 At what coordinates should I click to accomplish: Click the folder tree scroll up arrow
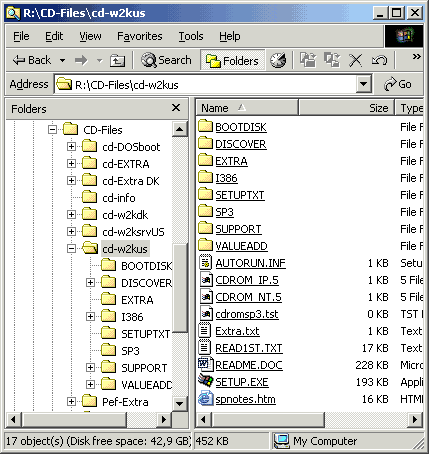click(x=179, y=129)
